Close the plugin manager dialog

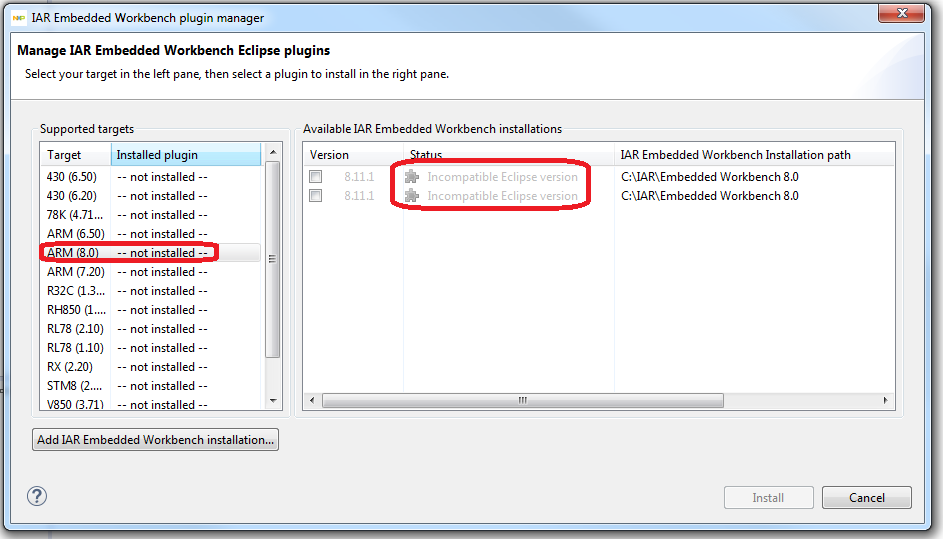[x=901, y=13]
